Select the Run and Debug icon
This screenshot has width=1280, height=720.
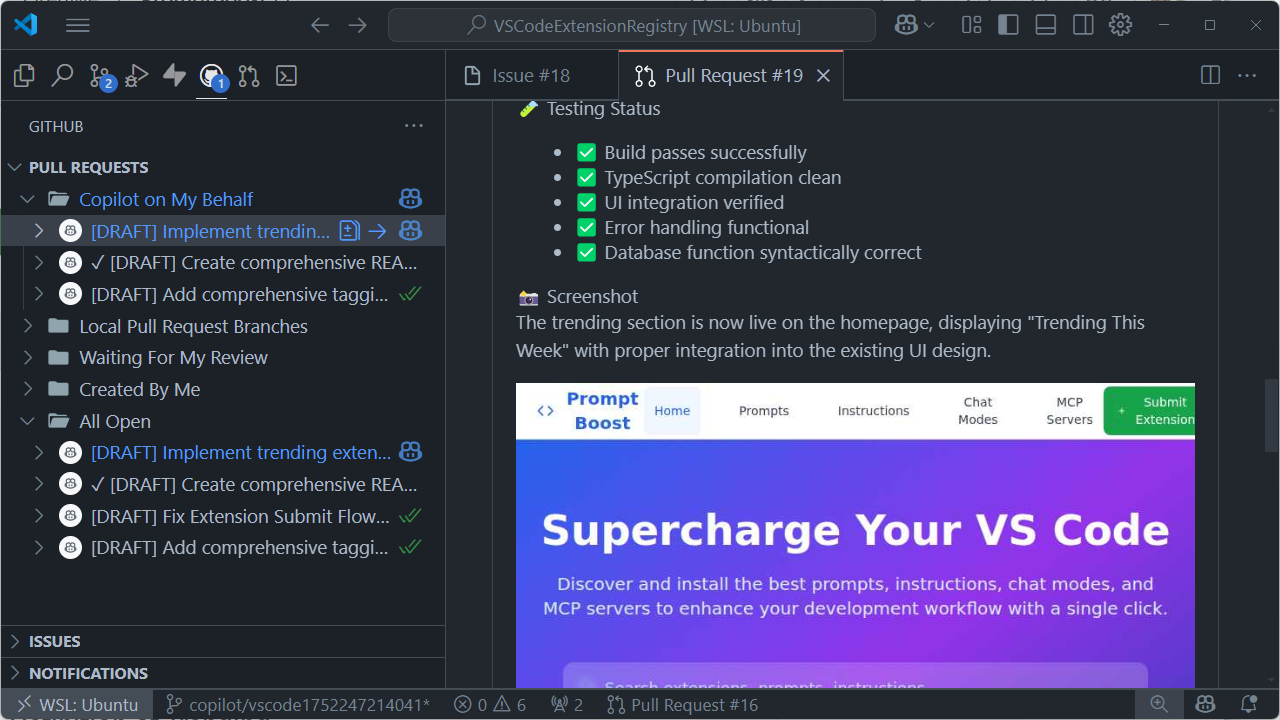tap(135, 75)
